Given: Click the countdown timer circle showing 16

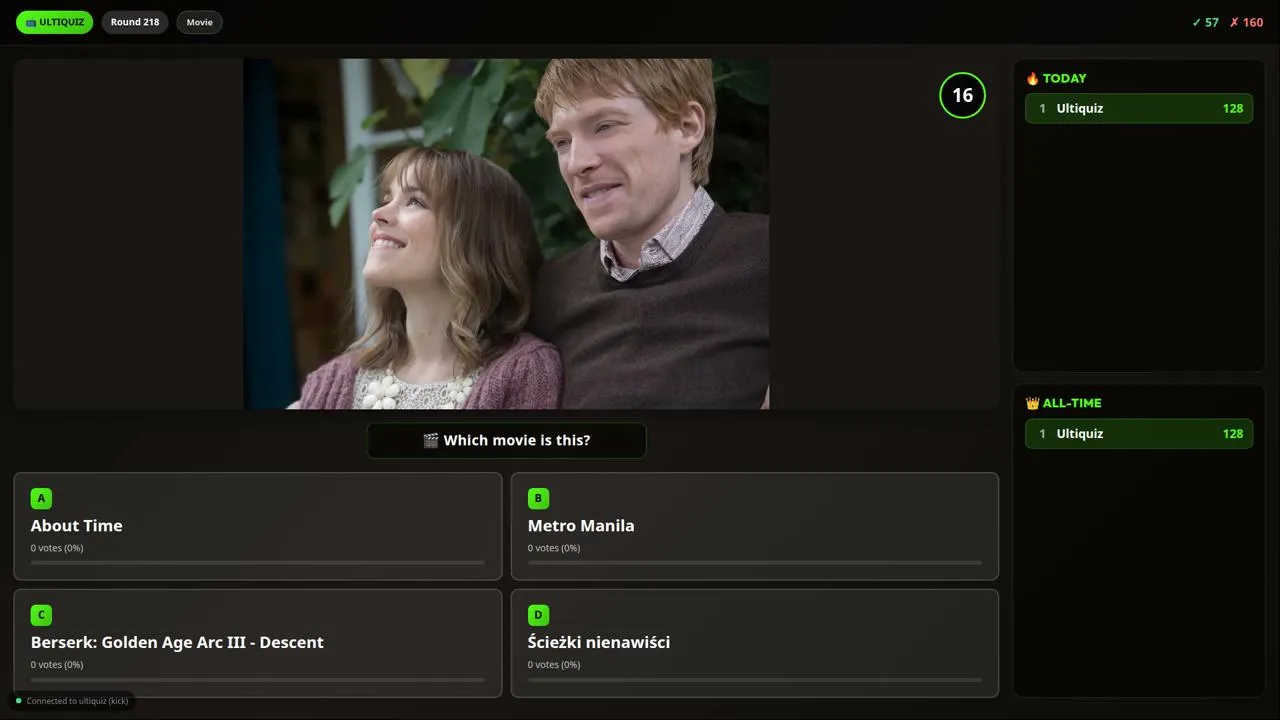Looking at the screenshot, I should 962,95.
